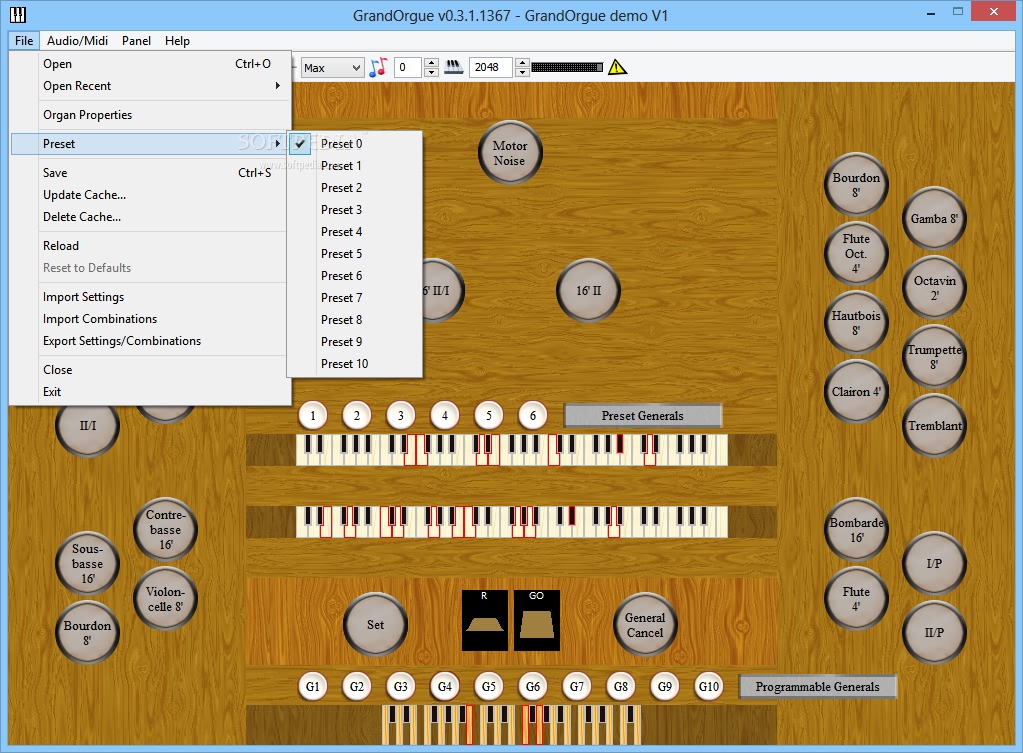1023x753 pixels.
Task: Increase the polyphony 2048 spinner
Action: point(522,63)
